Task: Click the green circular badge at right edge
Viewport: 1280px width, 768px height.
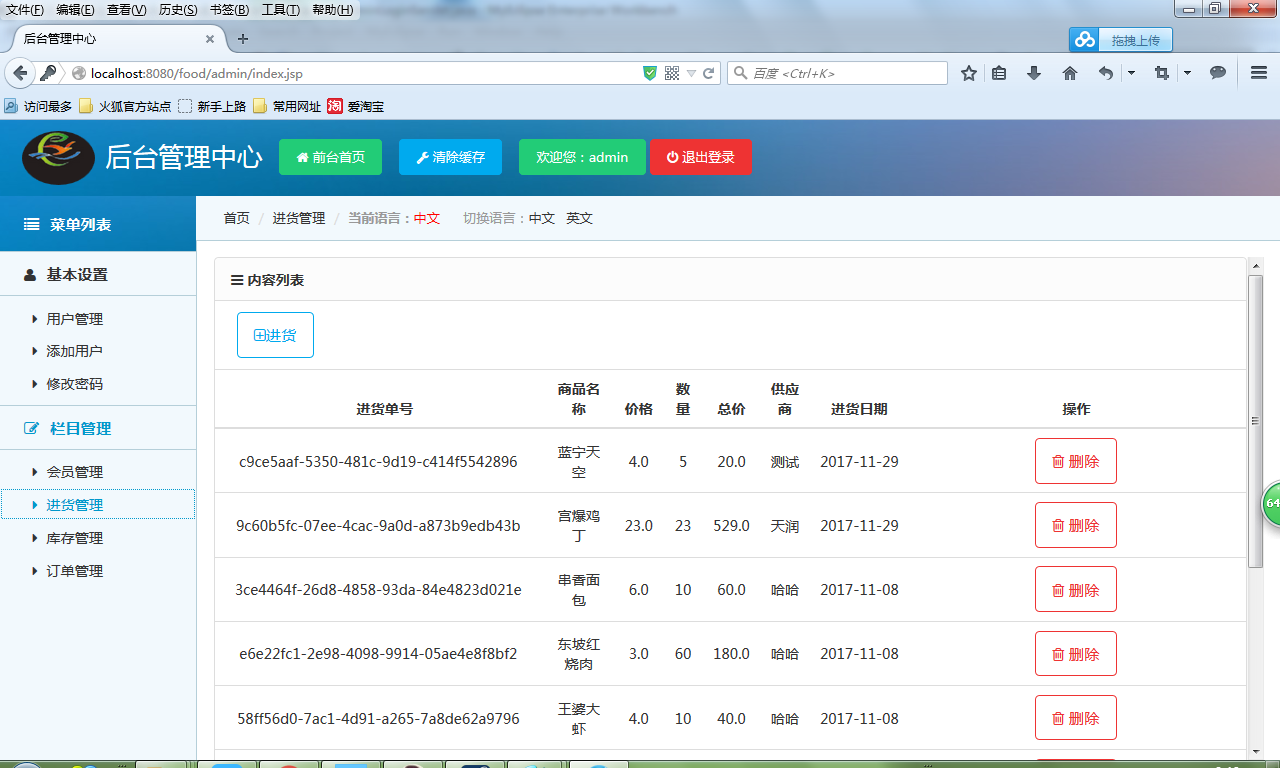Action: 1272,503
